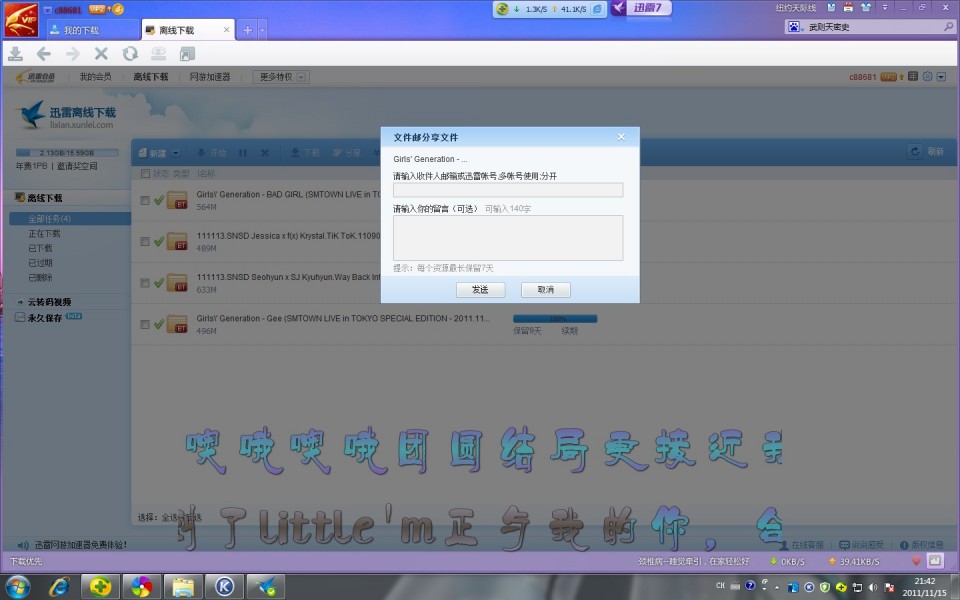The image size is (960, 600).
Task: Check the Jessica x f(x) Krystal task checkbox
Action: [x=145, y=241]
